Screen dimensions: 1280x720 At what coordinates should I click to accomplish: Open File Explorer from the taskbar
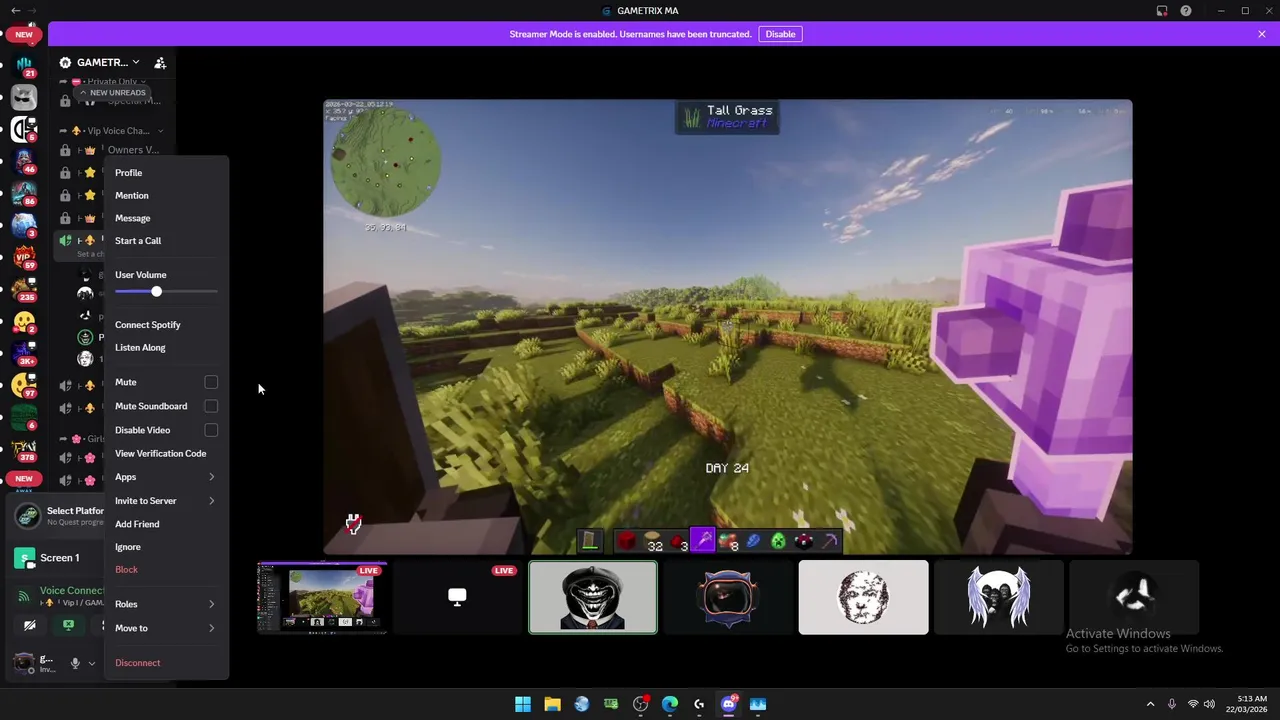pos(552,704)
